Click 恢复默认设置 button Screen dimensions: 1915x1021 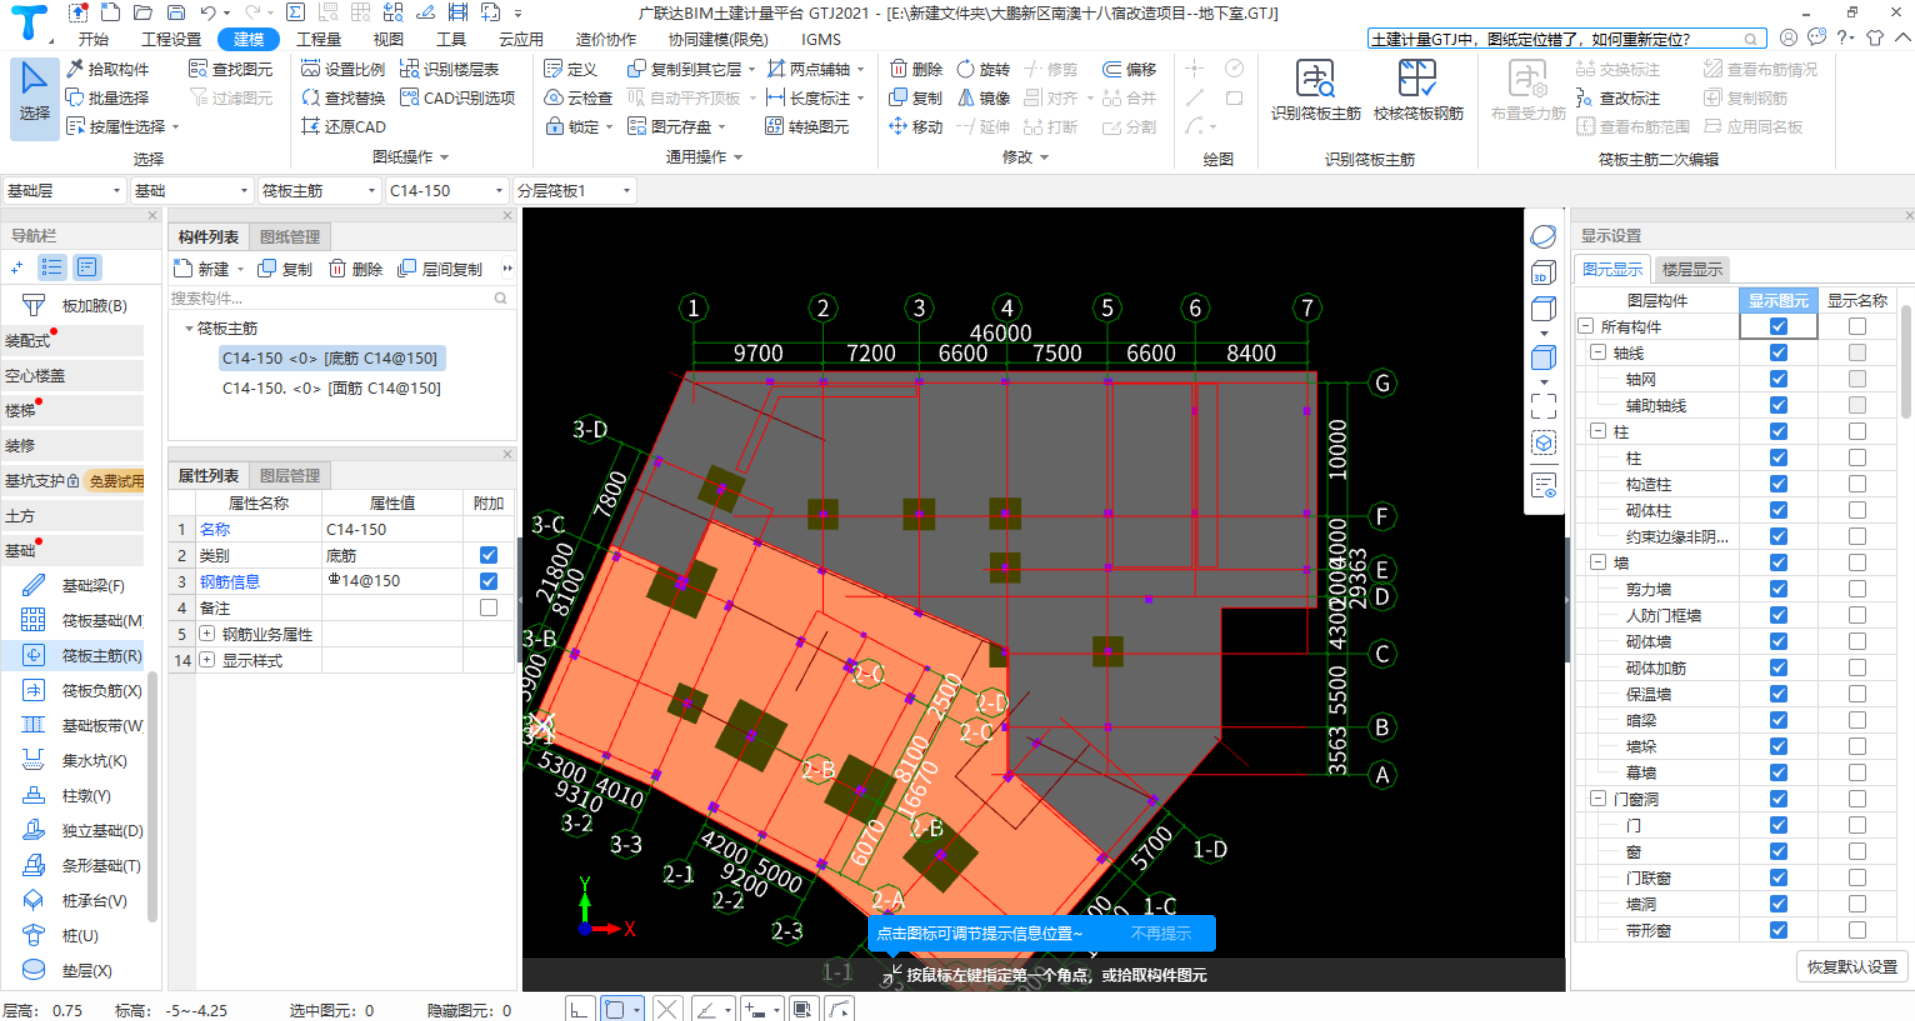1852,967
